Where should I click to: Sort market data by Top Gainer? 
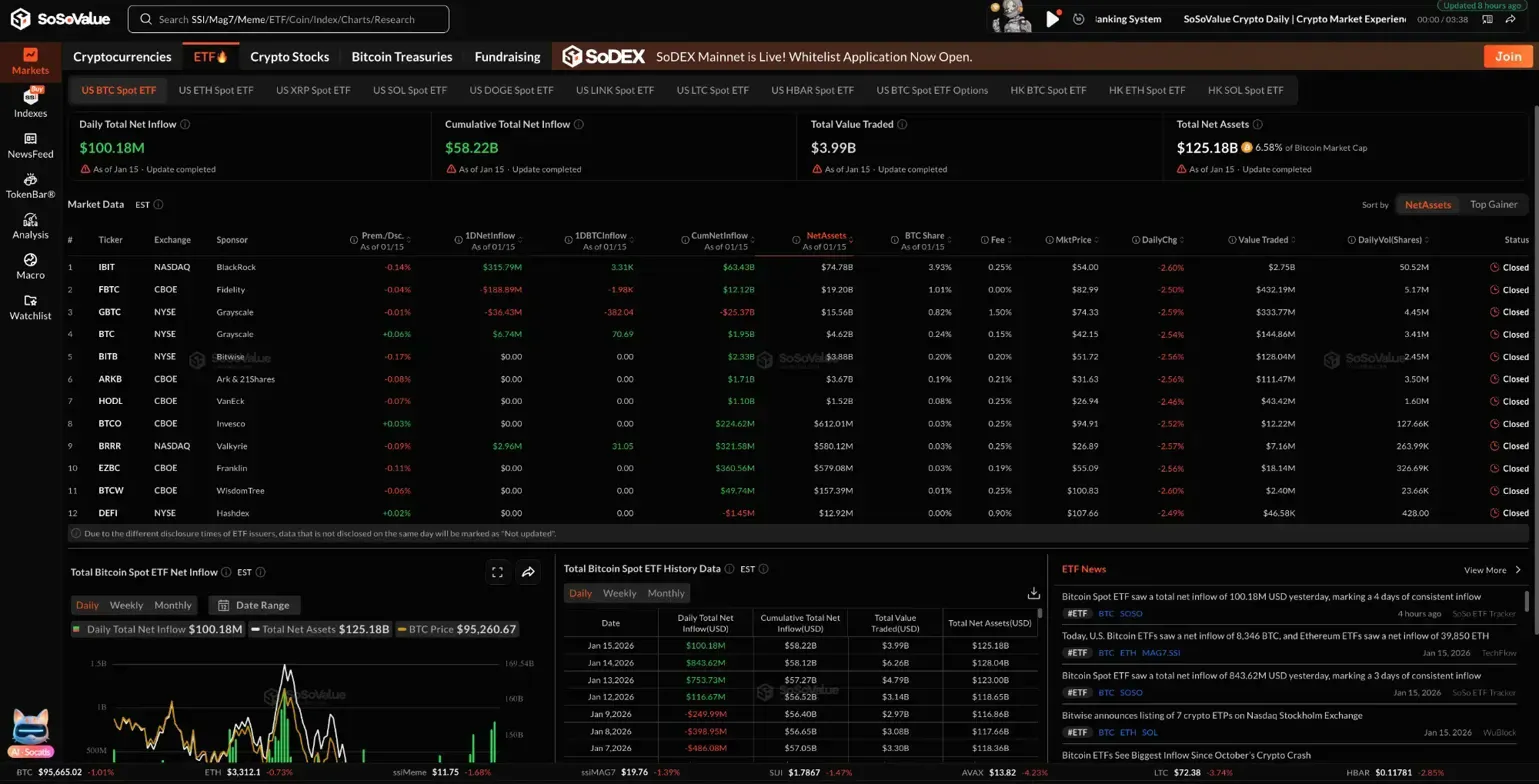tap(1493, 204)
